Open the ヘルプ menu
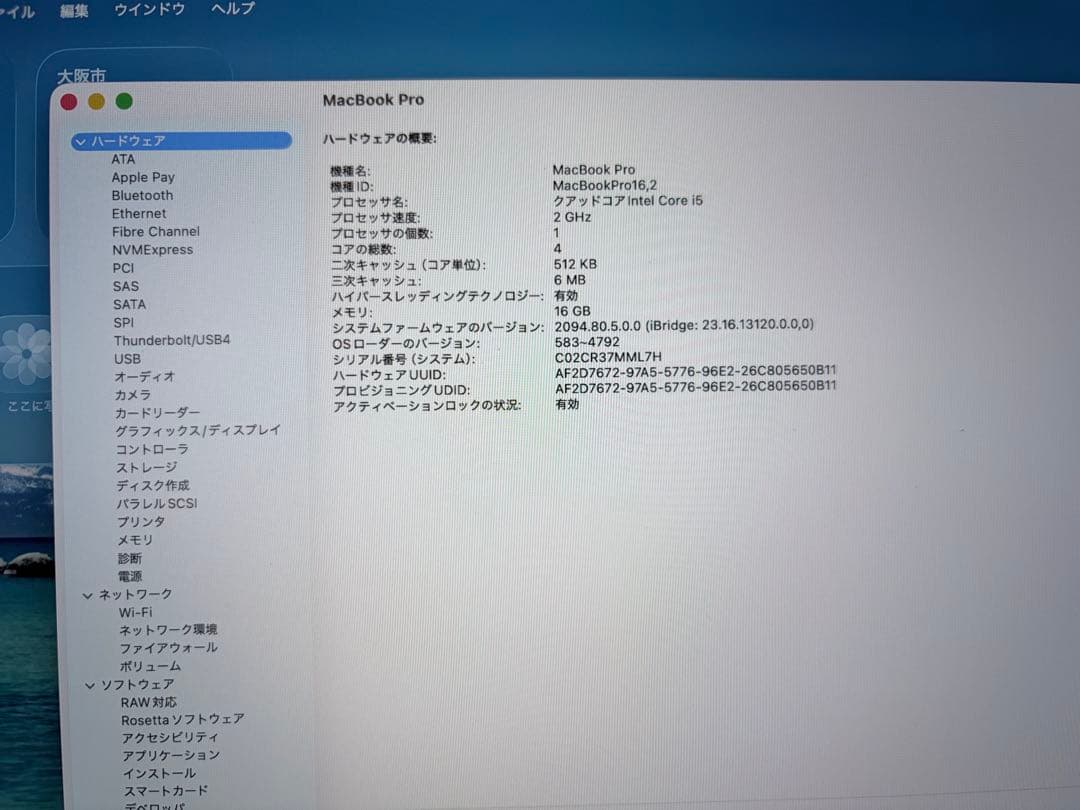 (233, 9)
